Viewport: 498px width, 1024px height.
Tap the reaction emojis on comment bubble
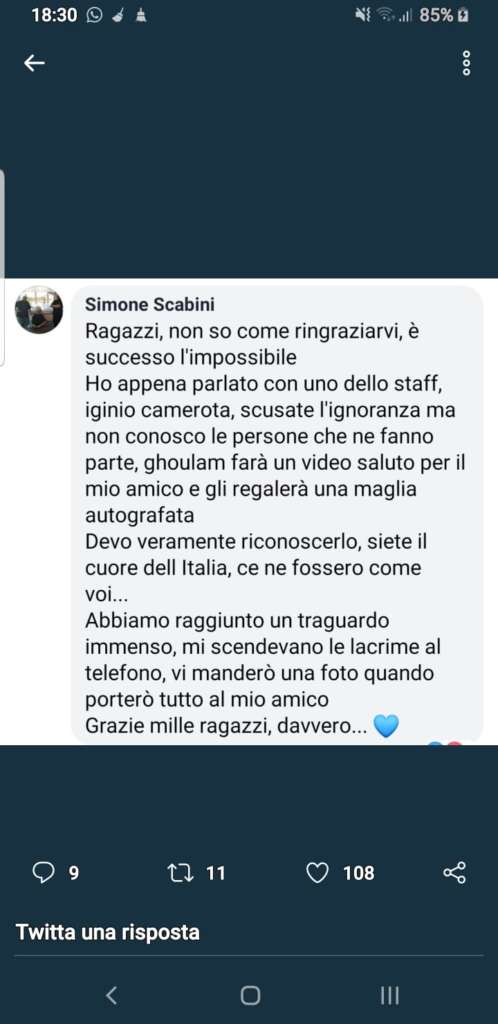coord(446,742)
